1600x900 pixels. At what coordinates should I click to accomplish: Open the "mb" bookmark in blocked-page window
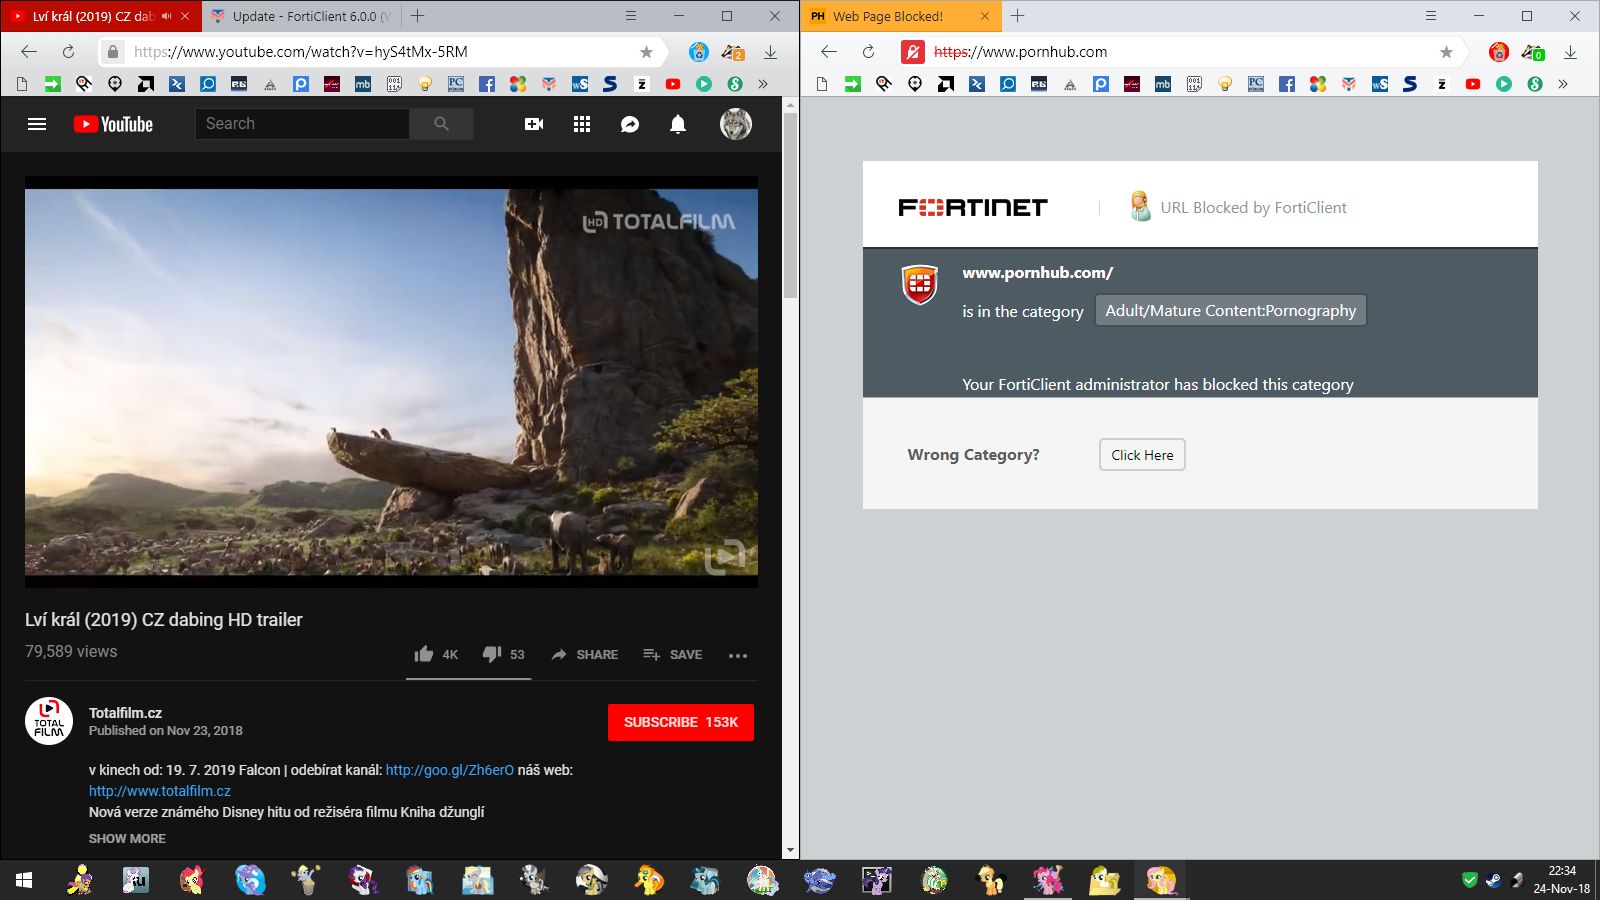1163,84
